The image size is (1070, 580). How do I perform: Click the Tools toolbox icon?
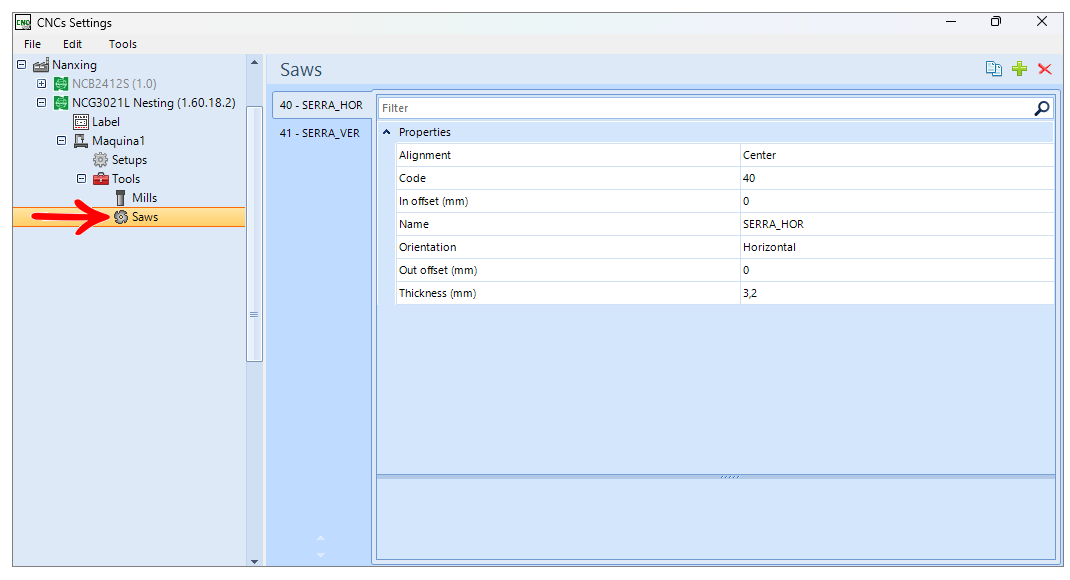tap(100, 179)
